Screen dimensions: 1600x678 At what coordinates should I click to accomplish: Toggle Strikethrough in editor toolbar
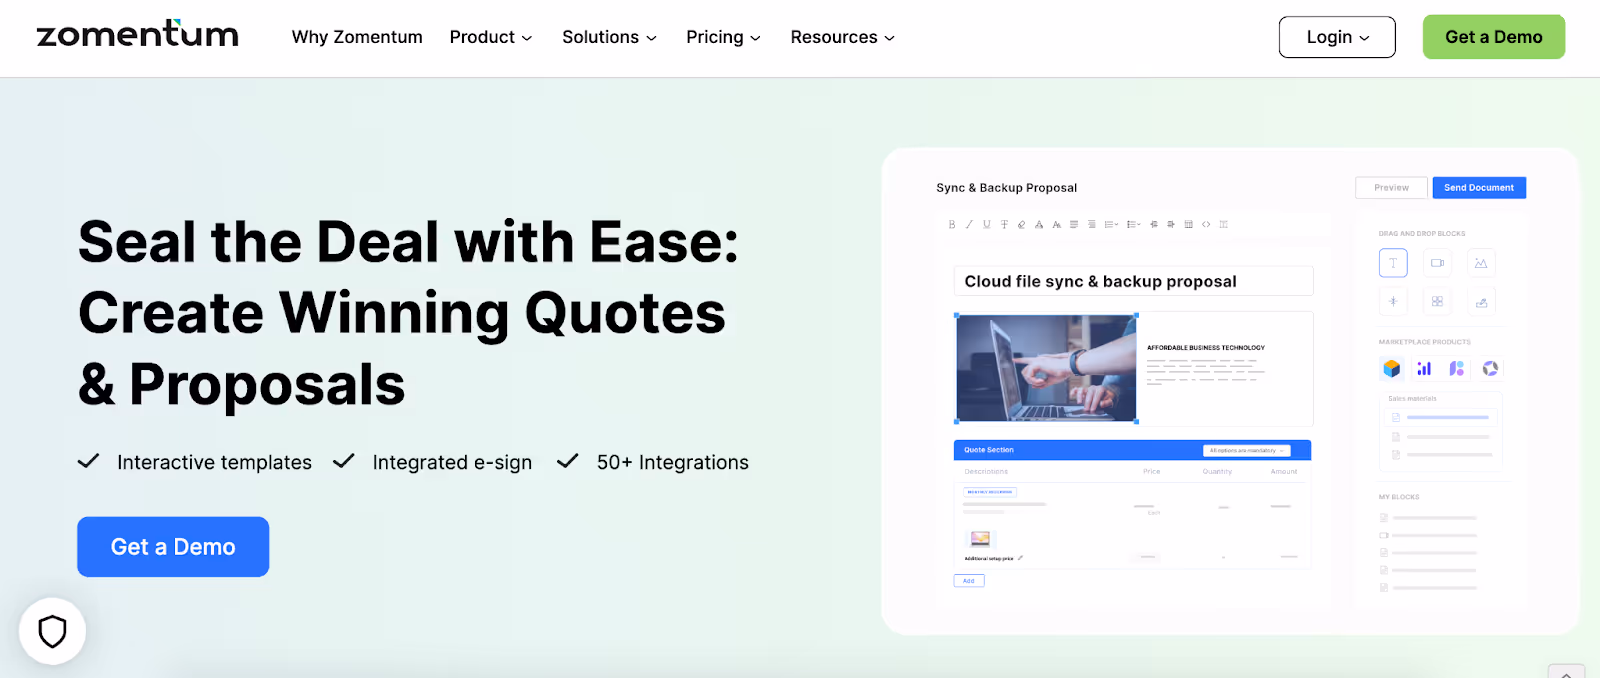[1004, 224]
